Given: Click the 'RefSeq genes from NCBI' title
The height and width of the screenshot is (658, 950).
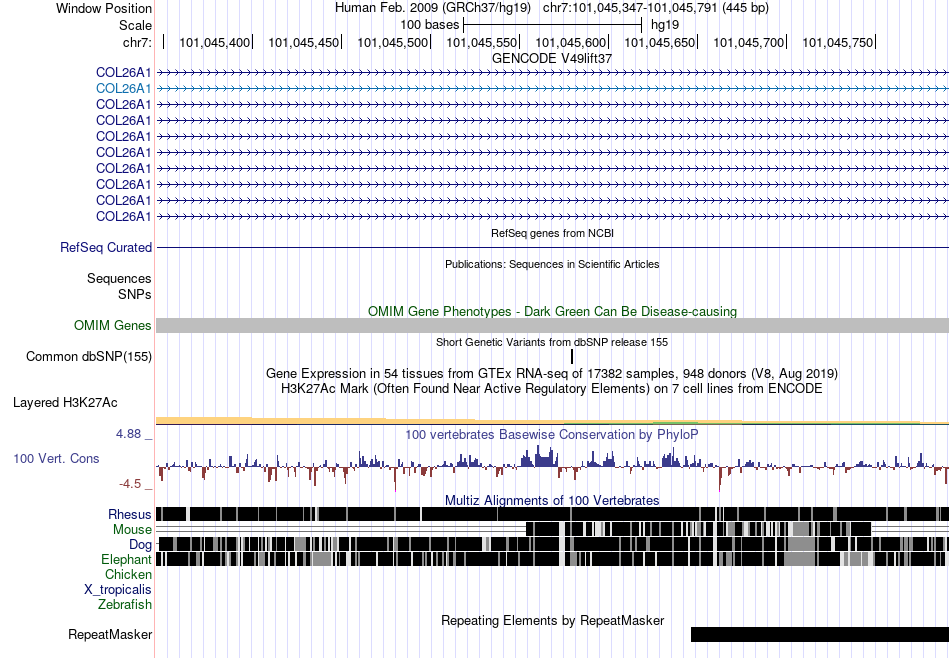Looking at the screenshot, I should 553,233.
